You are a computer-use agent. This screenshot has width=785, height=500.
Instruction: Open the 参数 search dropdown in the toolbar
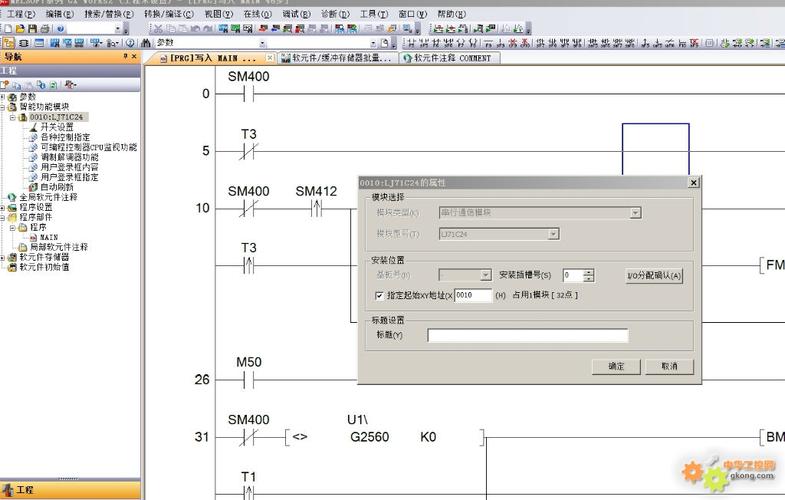[x=262, y=43]
